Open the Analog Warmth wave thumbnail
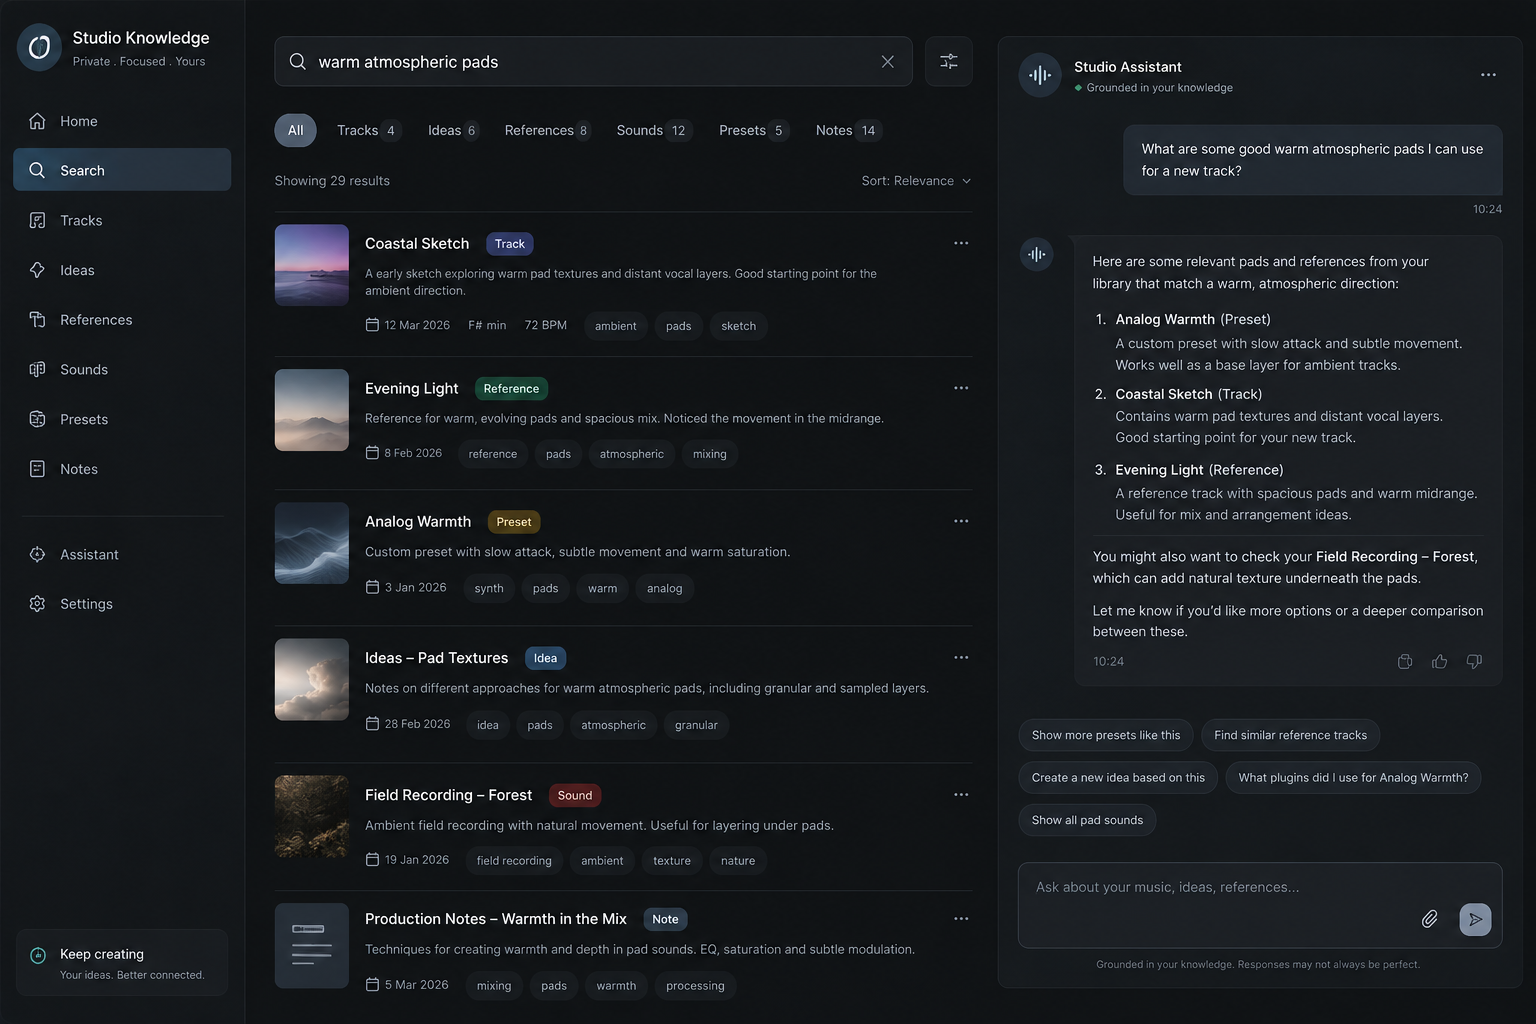The width and height of the screenshot is (1536, 1024). (x=312, y=543)
